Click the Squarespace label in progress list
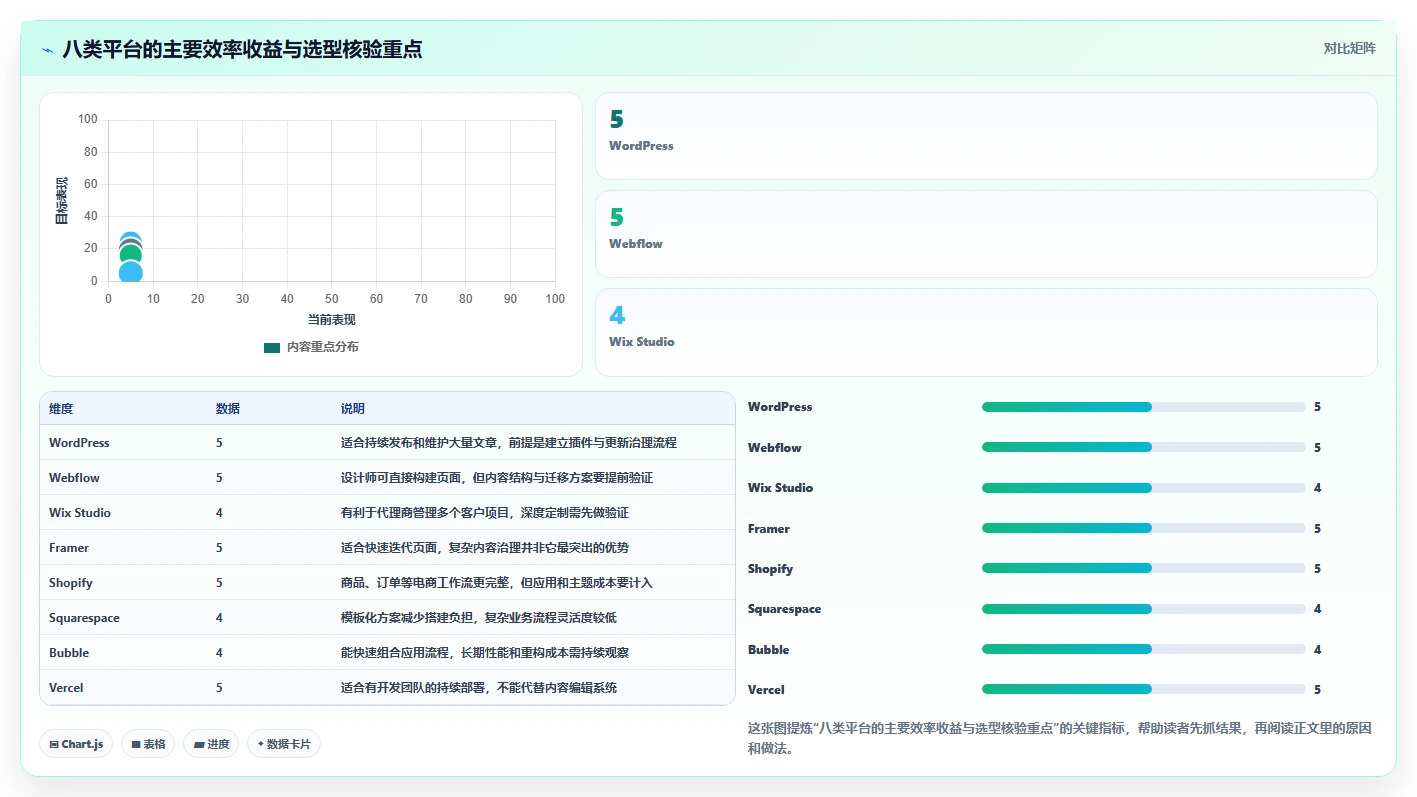1417x797 pixels. point(784,609)
